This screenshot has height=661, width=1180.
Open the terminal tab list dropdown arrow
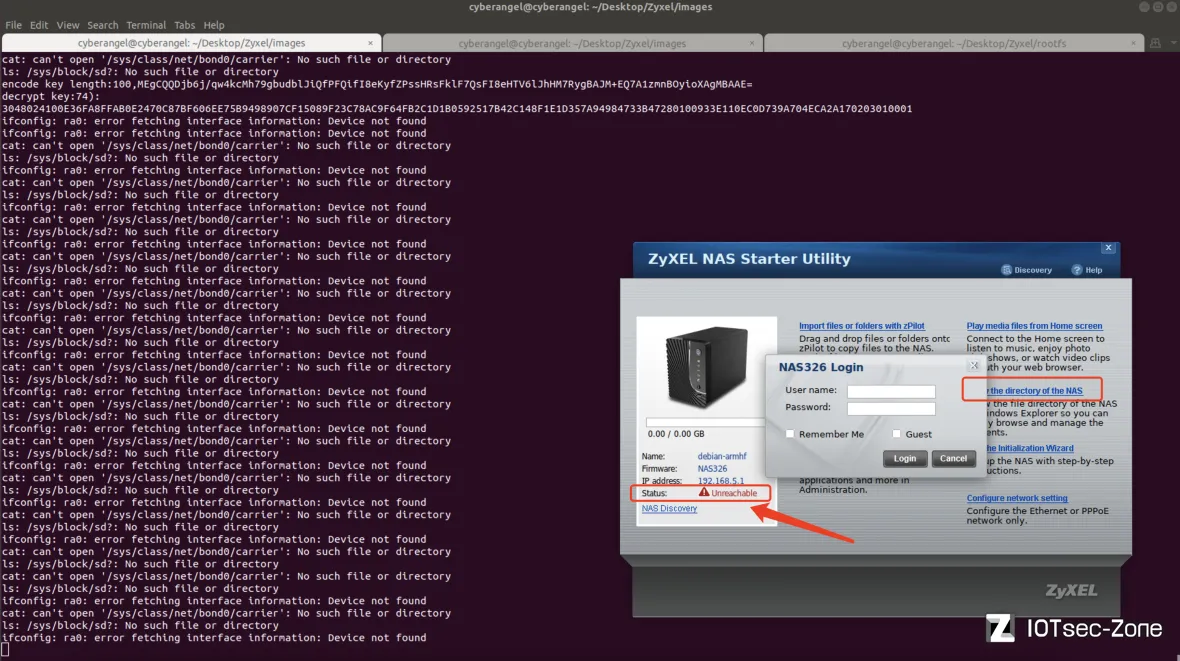1172,43
